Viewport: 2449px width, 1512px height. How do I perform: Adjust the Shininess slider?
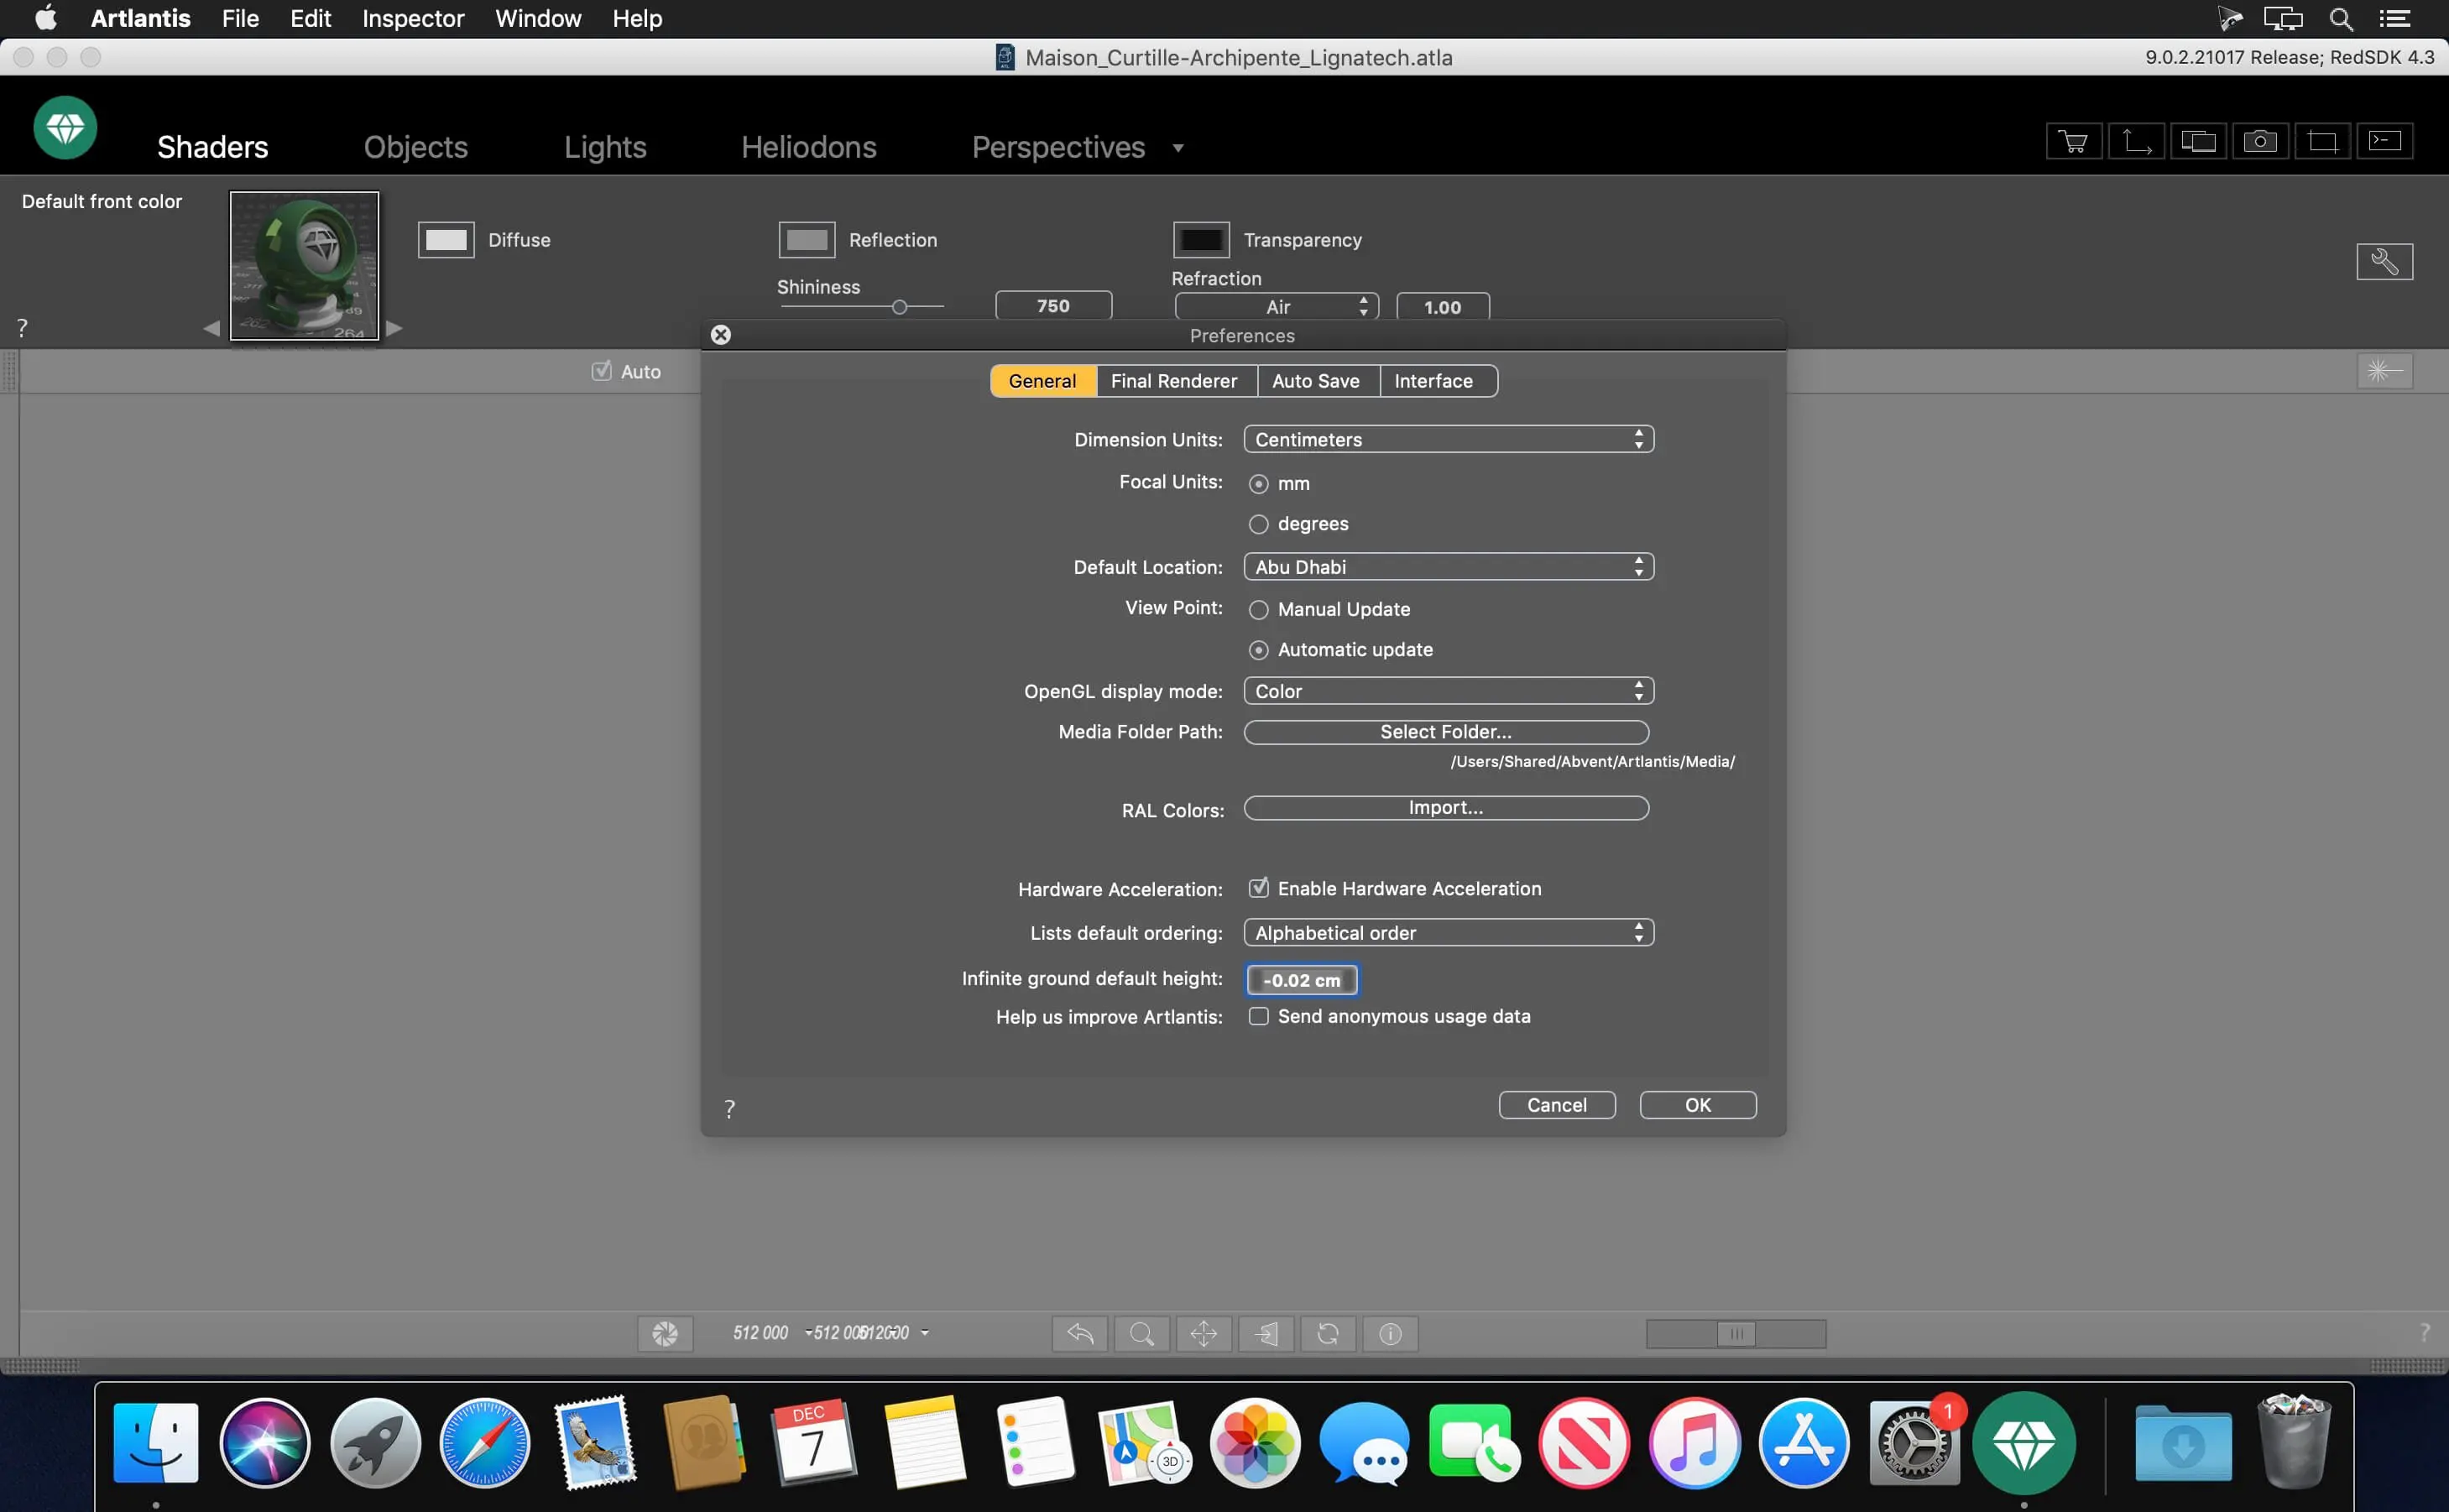click(x=899, y=307)
